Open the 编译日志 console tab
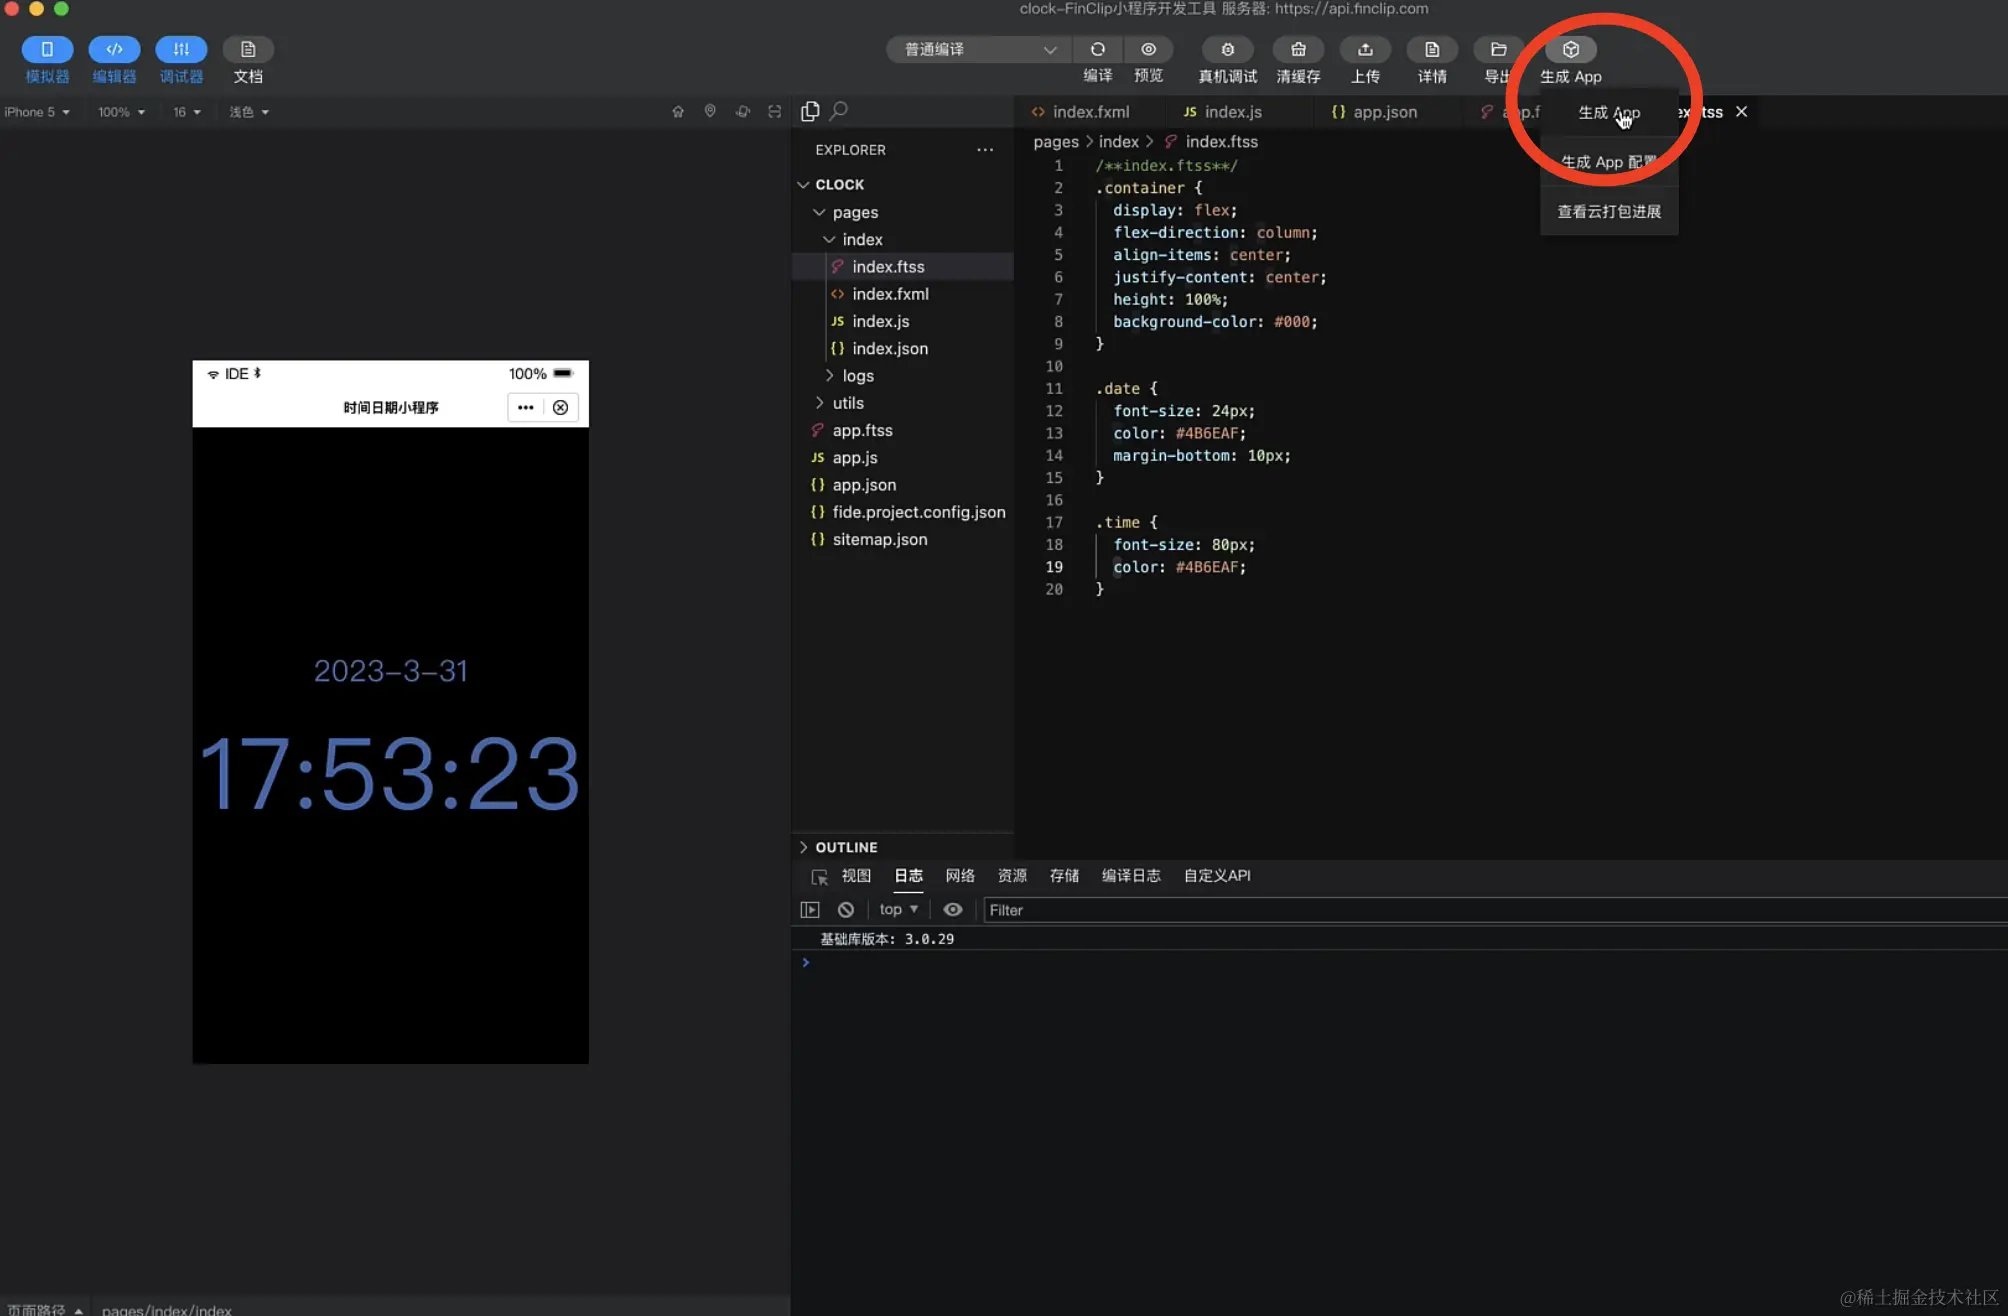The image size is (2008, 1316). click(x=1130, y=876)
